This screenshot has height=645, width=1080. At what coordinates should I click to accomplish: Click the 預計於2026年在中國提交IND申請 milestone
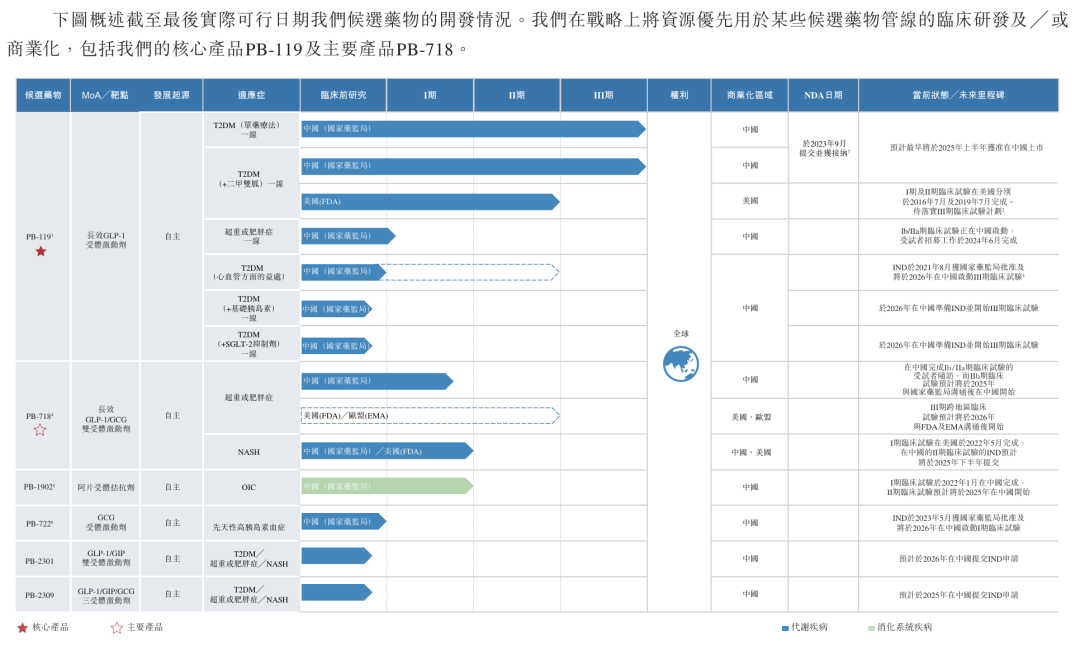click(958, 559)
